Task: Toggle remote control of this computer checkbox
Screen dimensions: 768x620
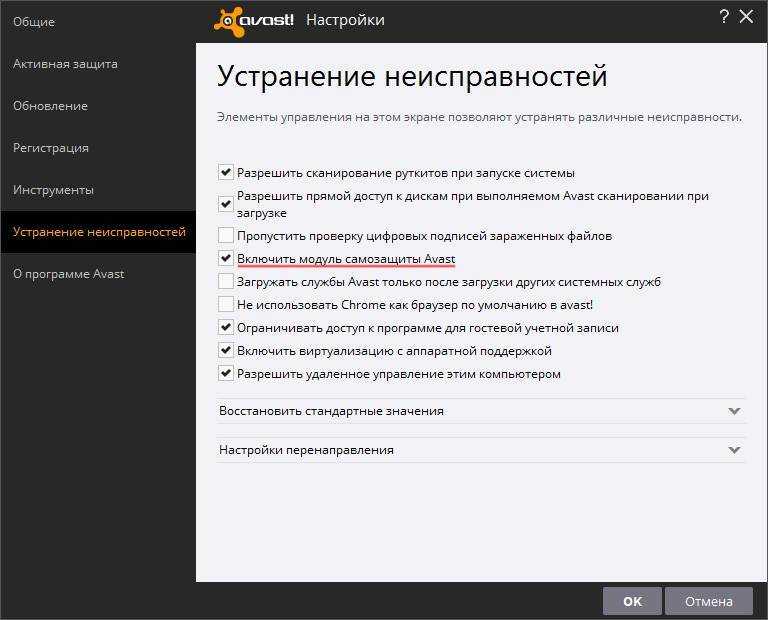Action: click(225, 374)
